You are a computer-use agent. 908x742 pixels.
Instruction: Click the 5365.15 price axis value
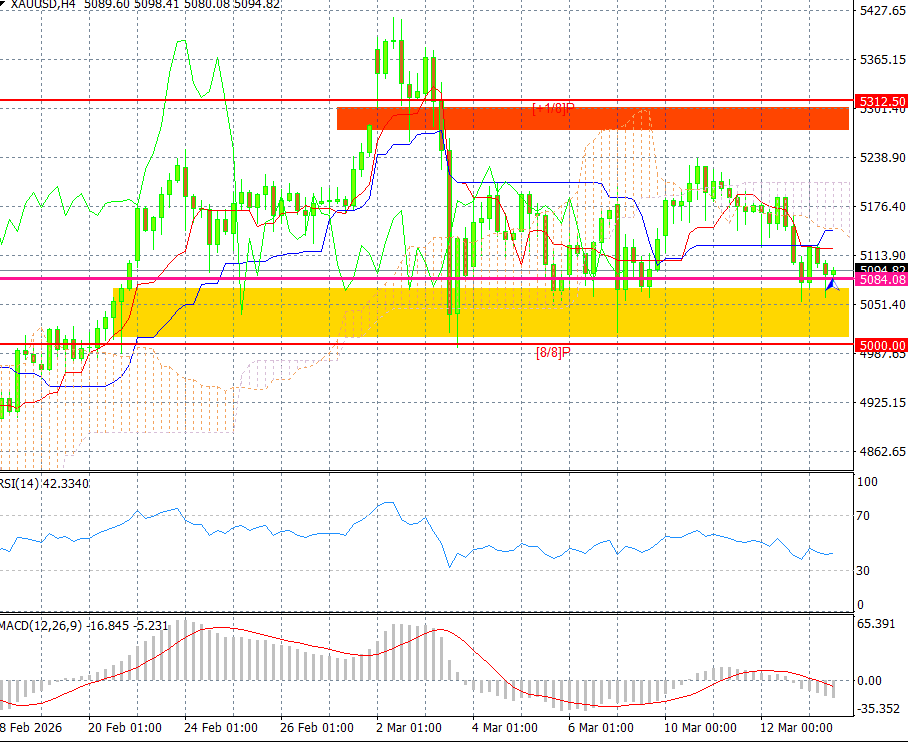(883, 60)
